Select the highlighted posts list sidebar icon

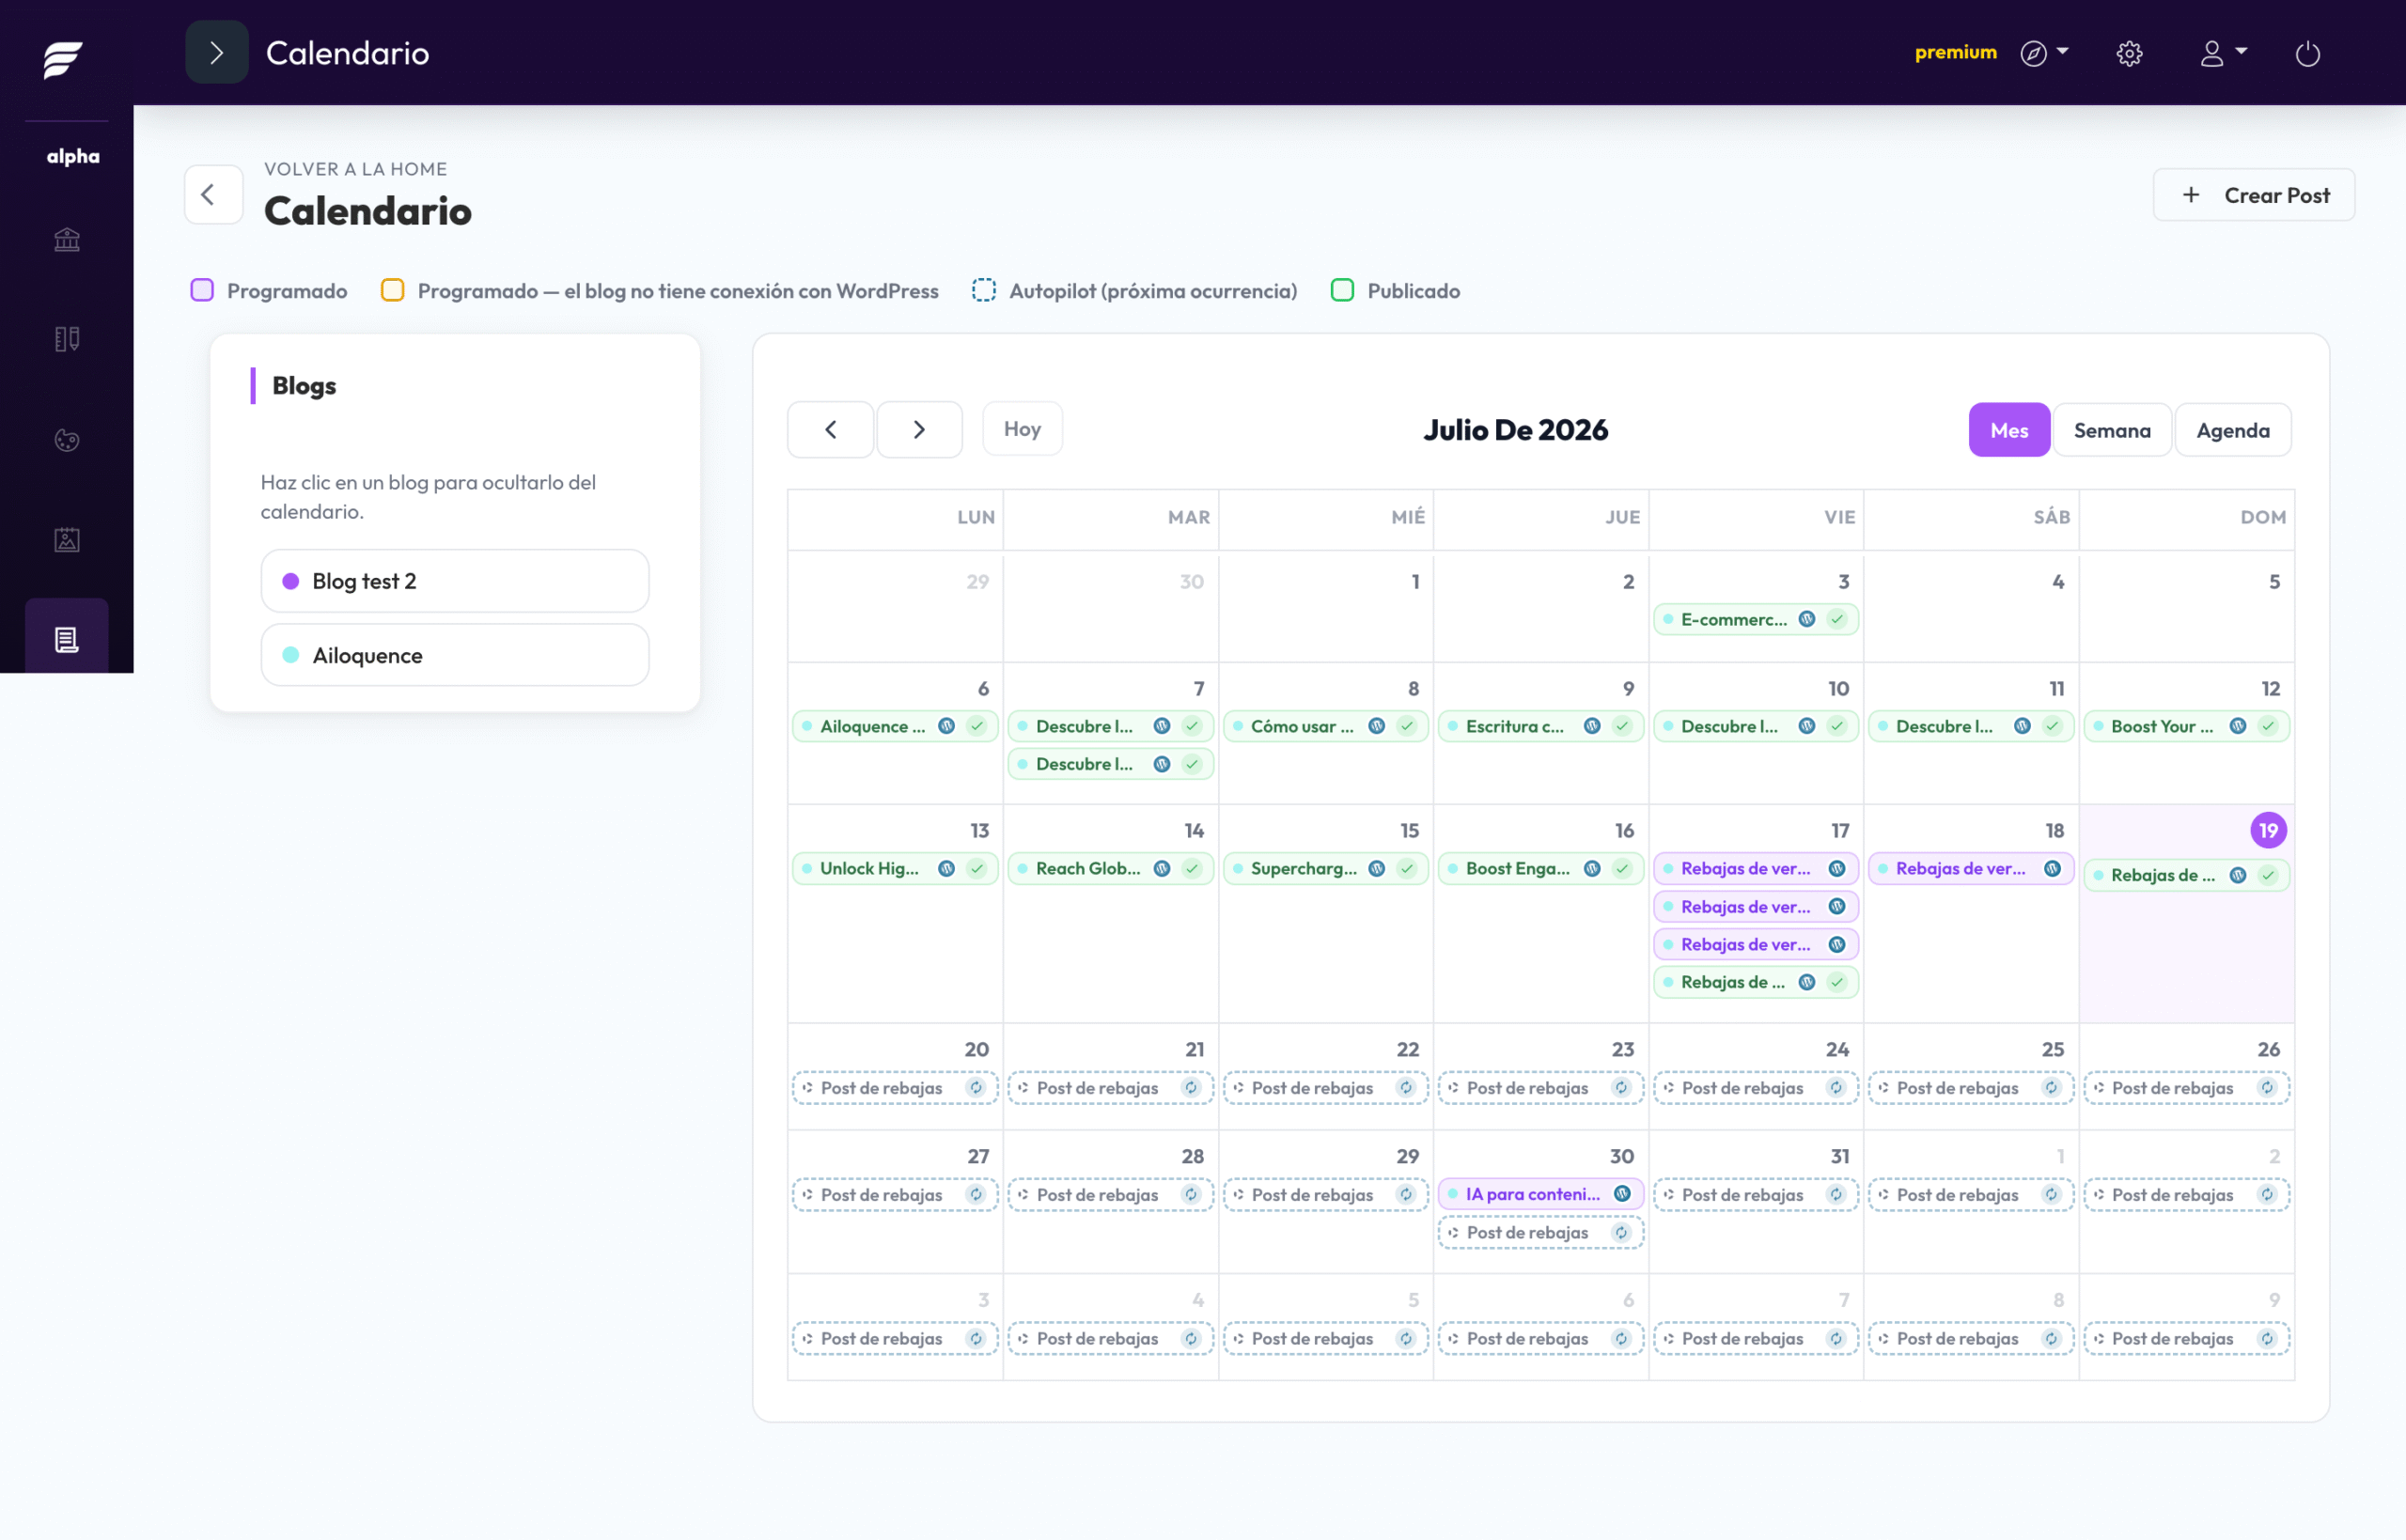pyautogui.click(x=67, y=639)
